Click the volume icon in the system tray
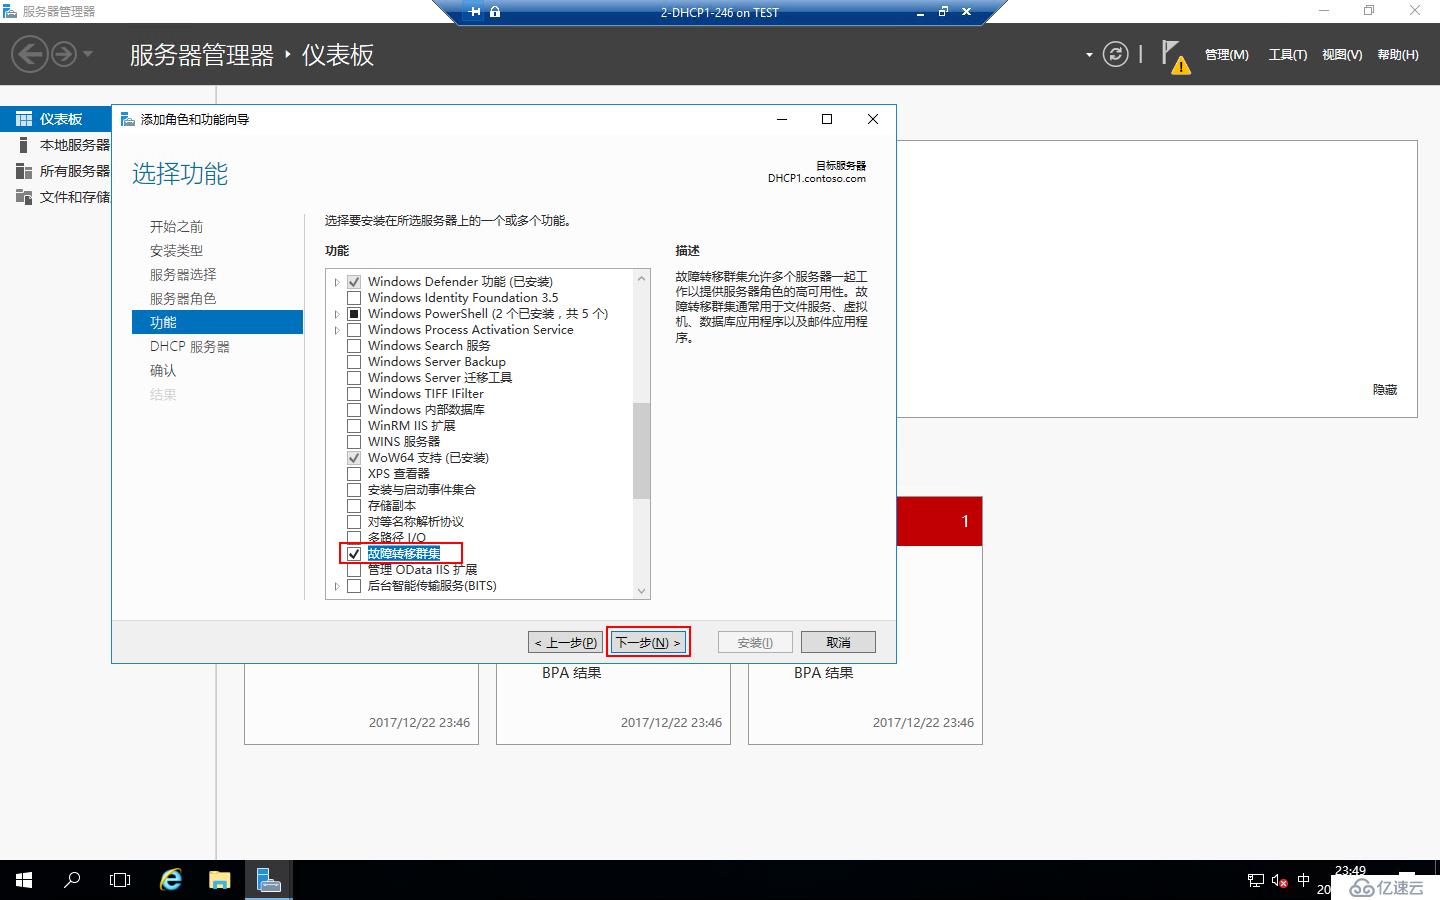 tap(1279, 881)
